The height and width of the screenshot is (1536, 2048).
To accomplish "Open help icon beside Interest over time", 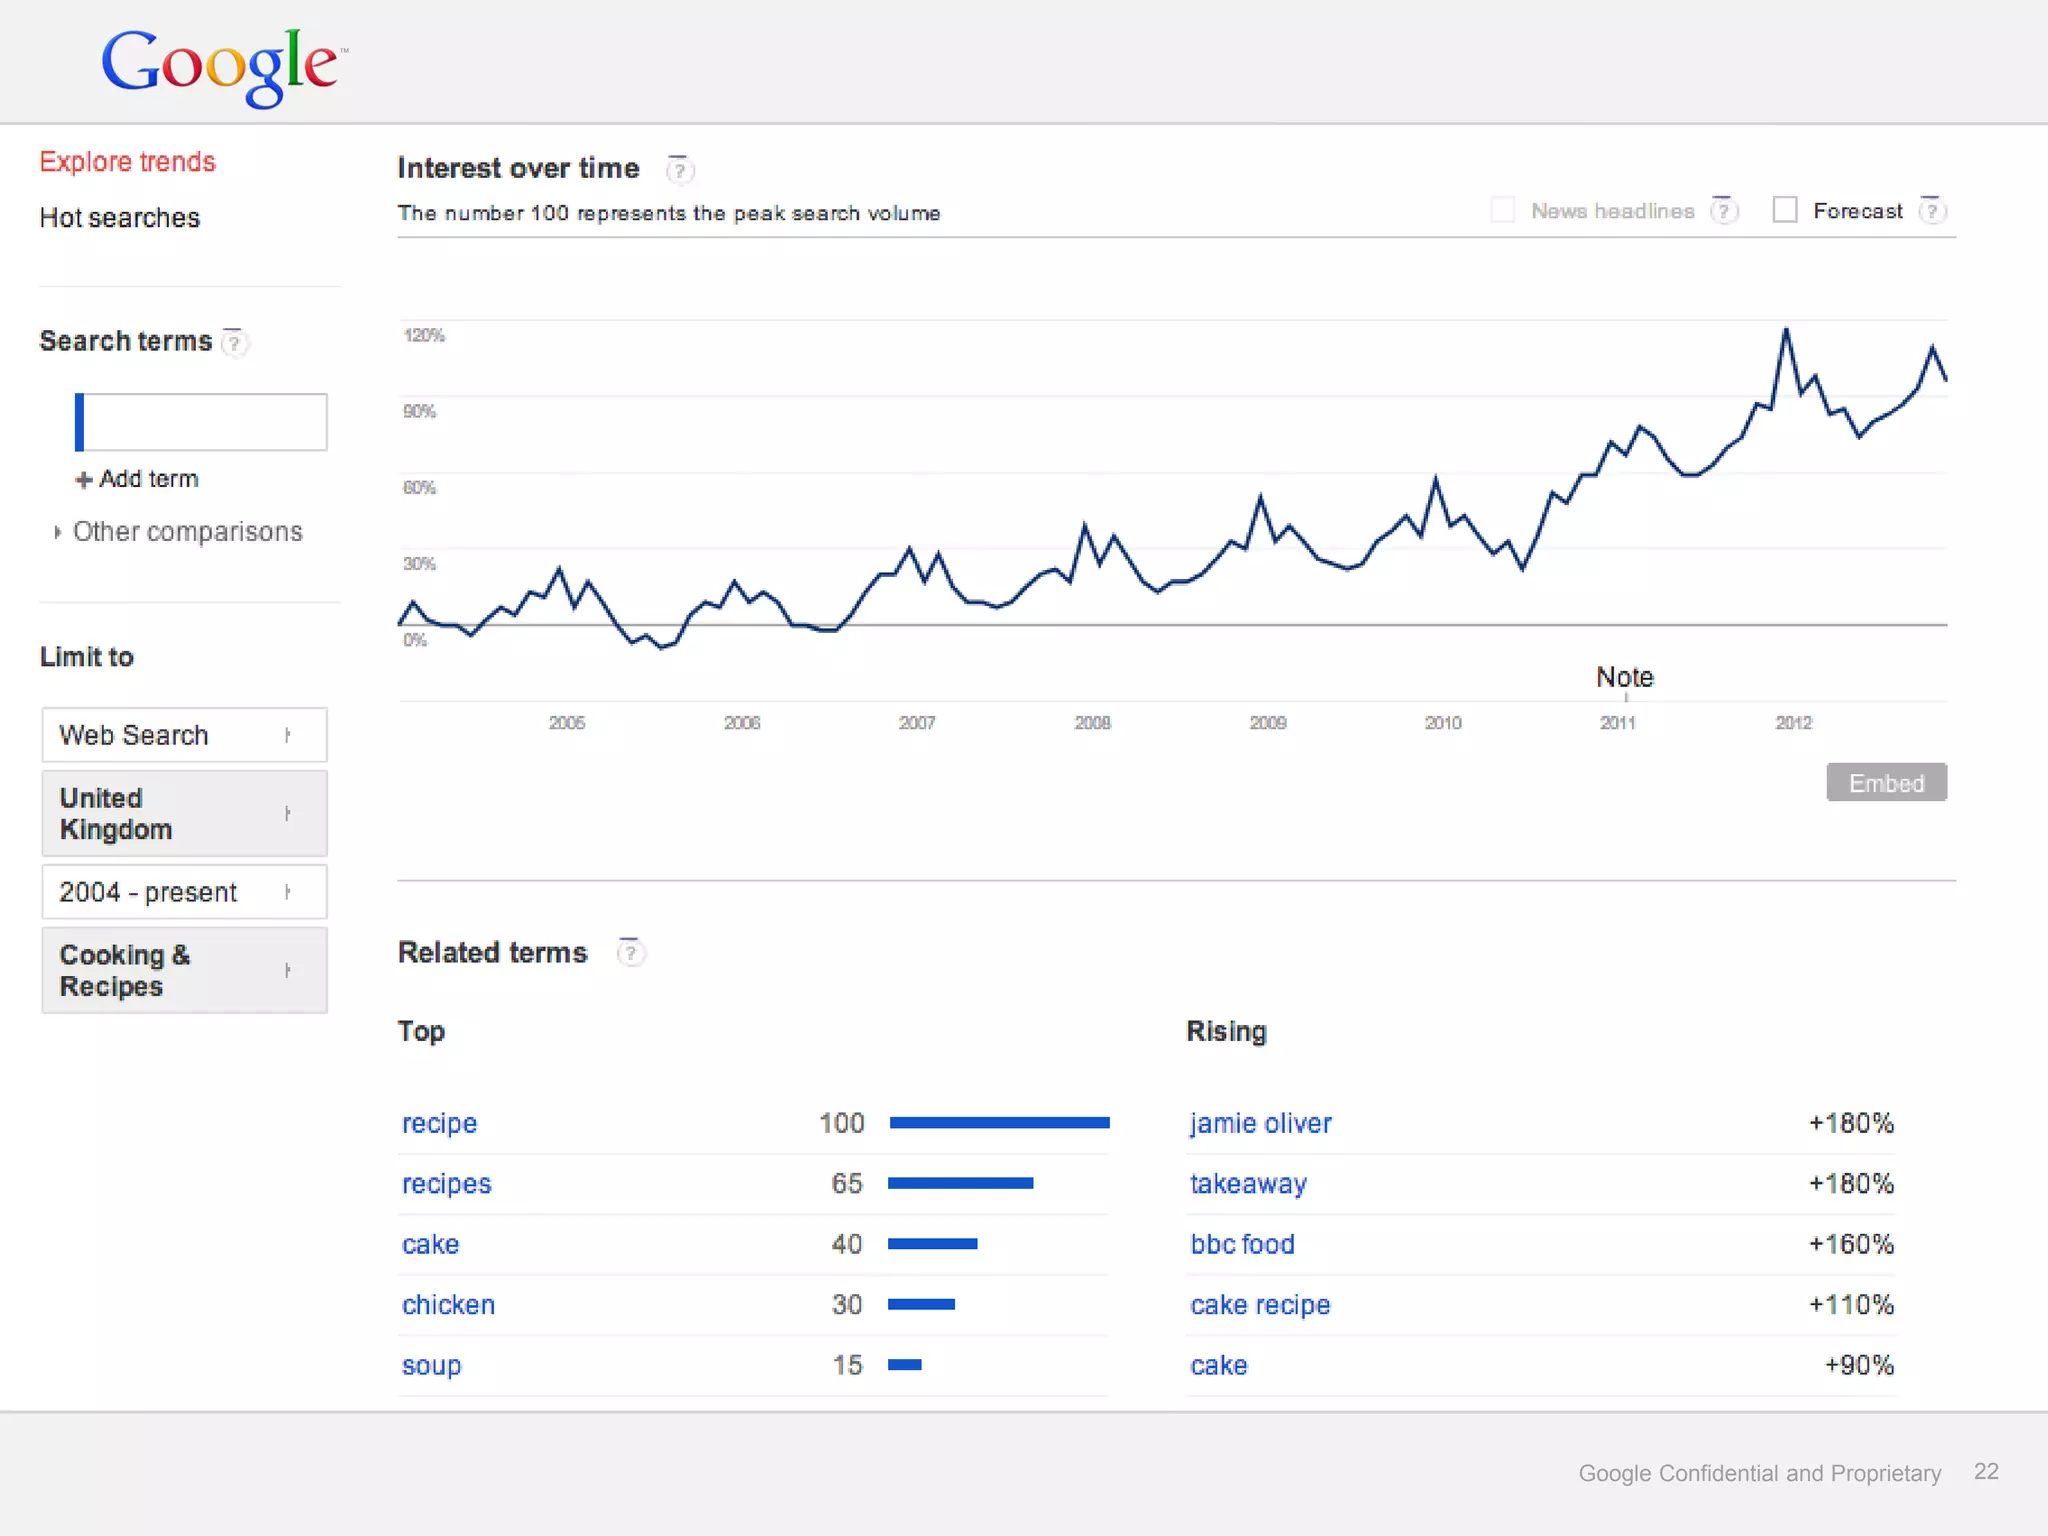I will coord(680,170).
